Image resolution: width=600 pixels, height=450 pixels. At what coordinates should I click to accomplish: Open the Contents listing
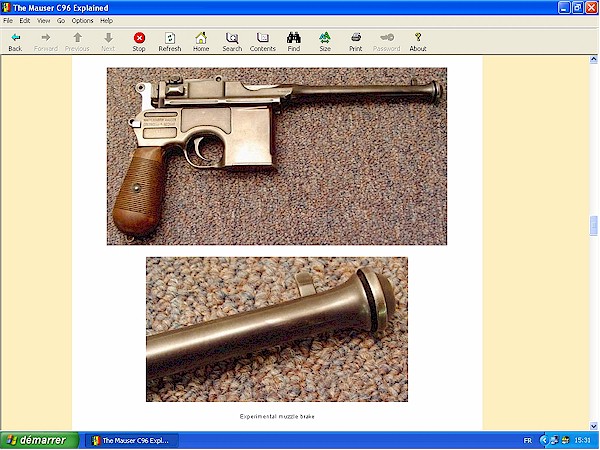(x=262, y=42)
